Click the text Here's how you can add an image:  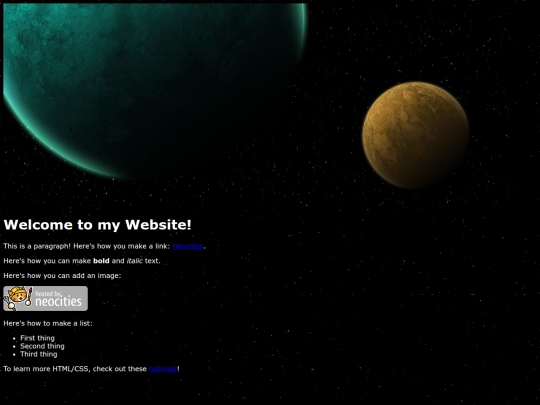62,276
